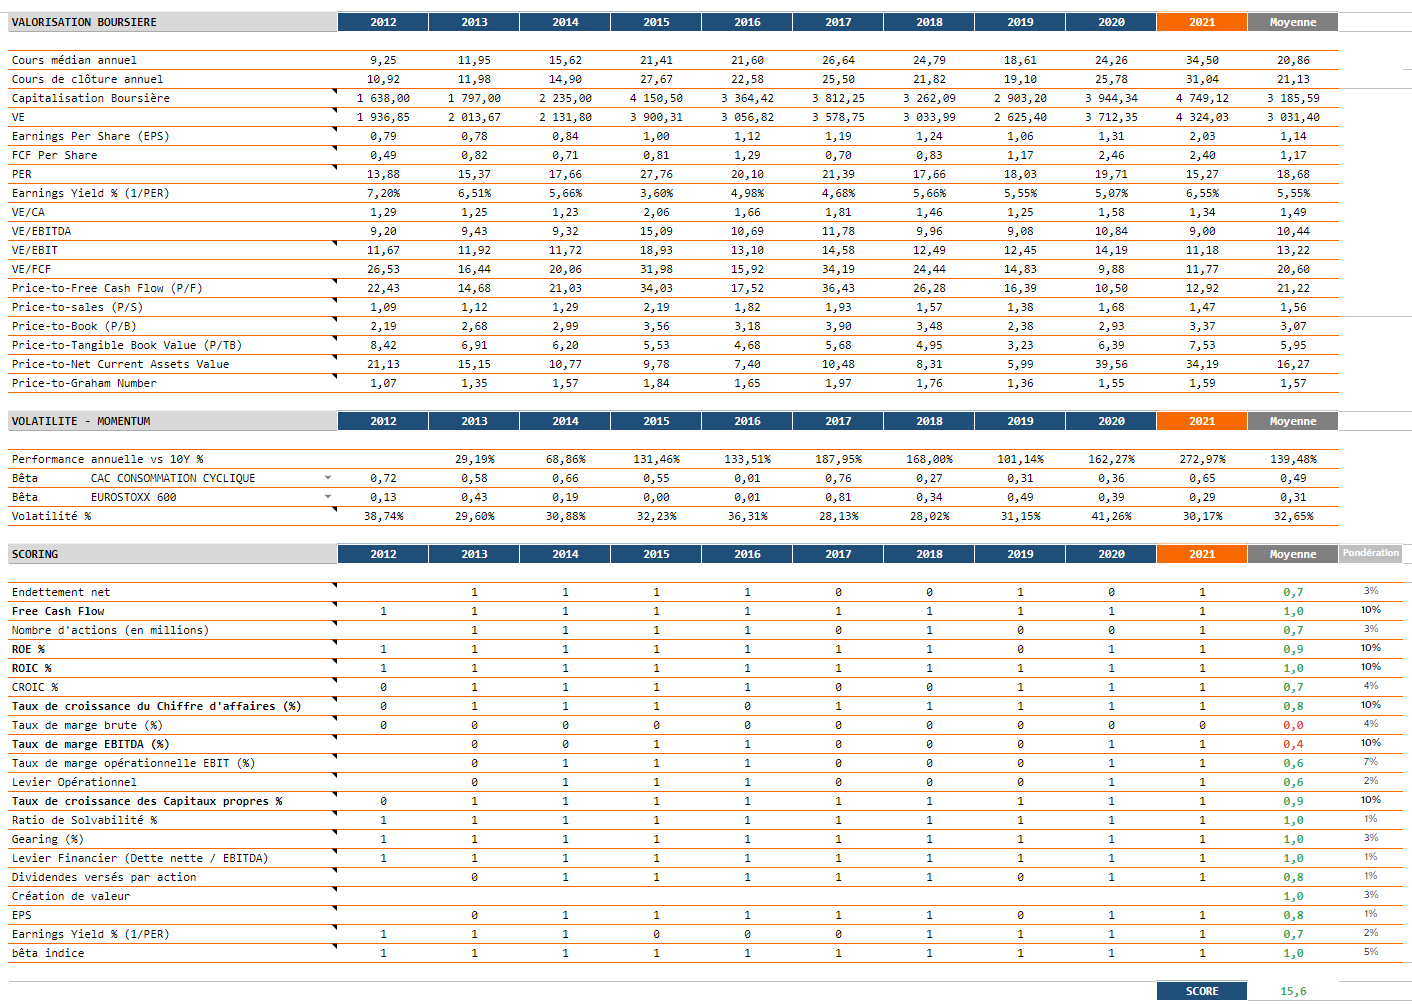
Task: Select the "Levier Opérationnel" row label
Action: 74,782
